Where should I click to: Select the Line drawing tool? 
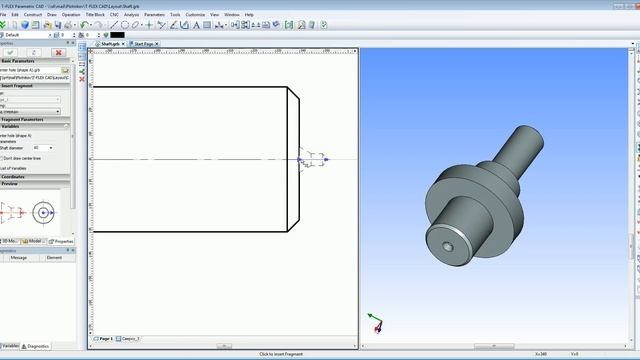114,25
